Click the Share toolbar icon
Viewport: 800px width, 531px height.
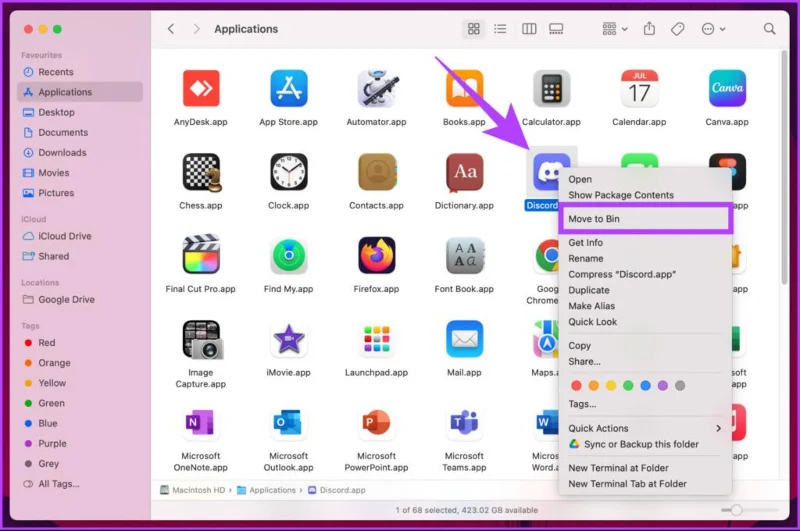(x=649, y=29)
